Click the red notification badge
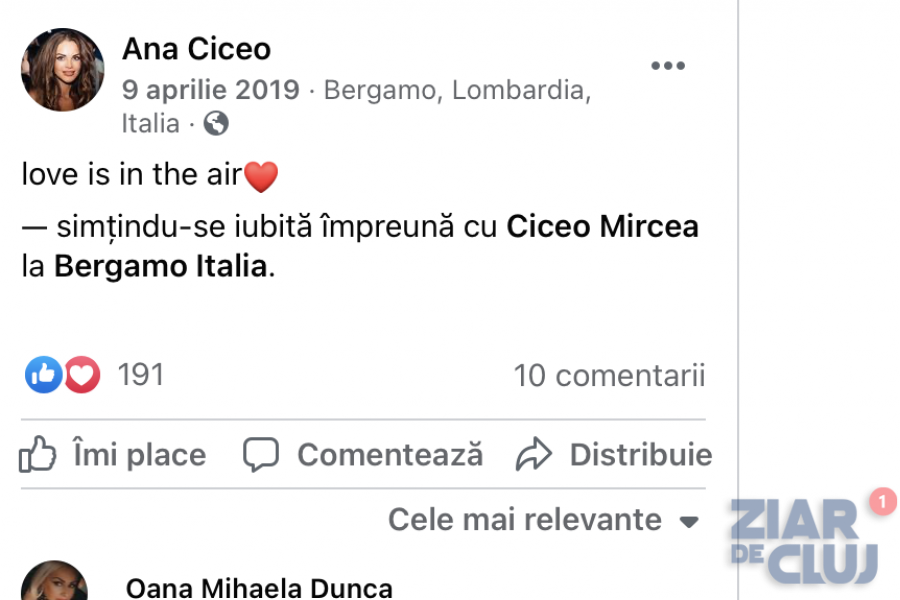Viewport: 900px width, 600px height. (882, 501)
